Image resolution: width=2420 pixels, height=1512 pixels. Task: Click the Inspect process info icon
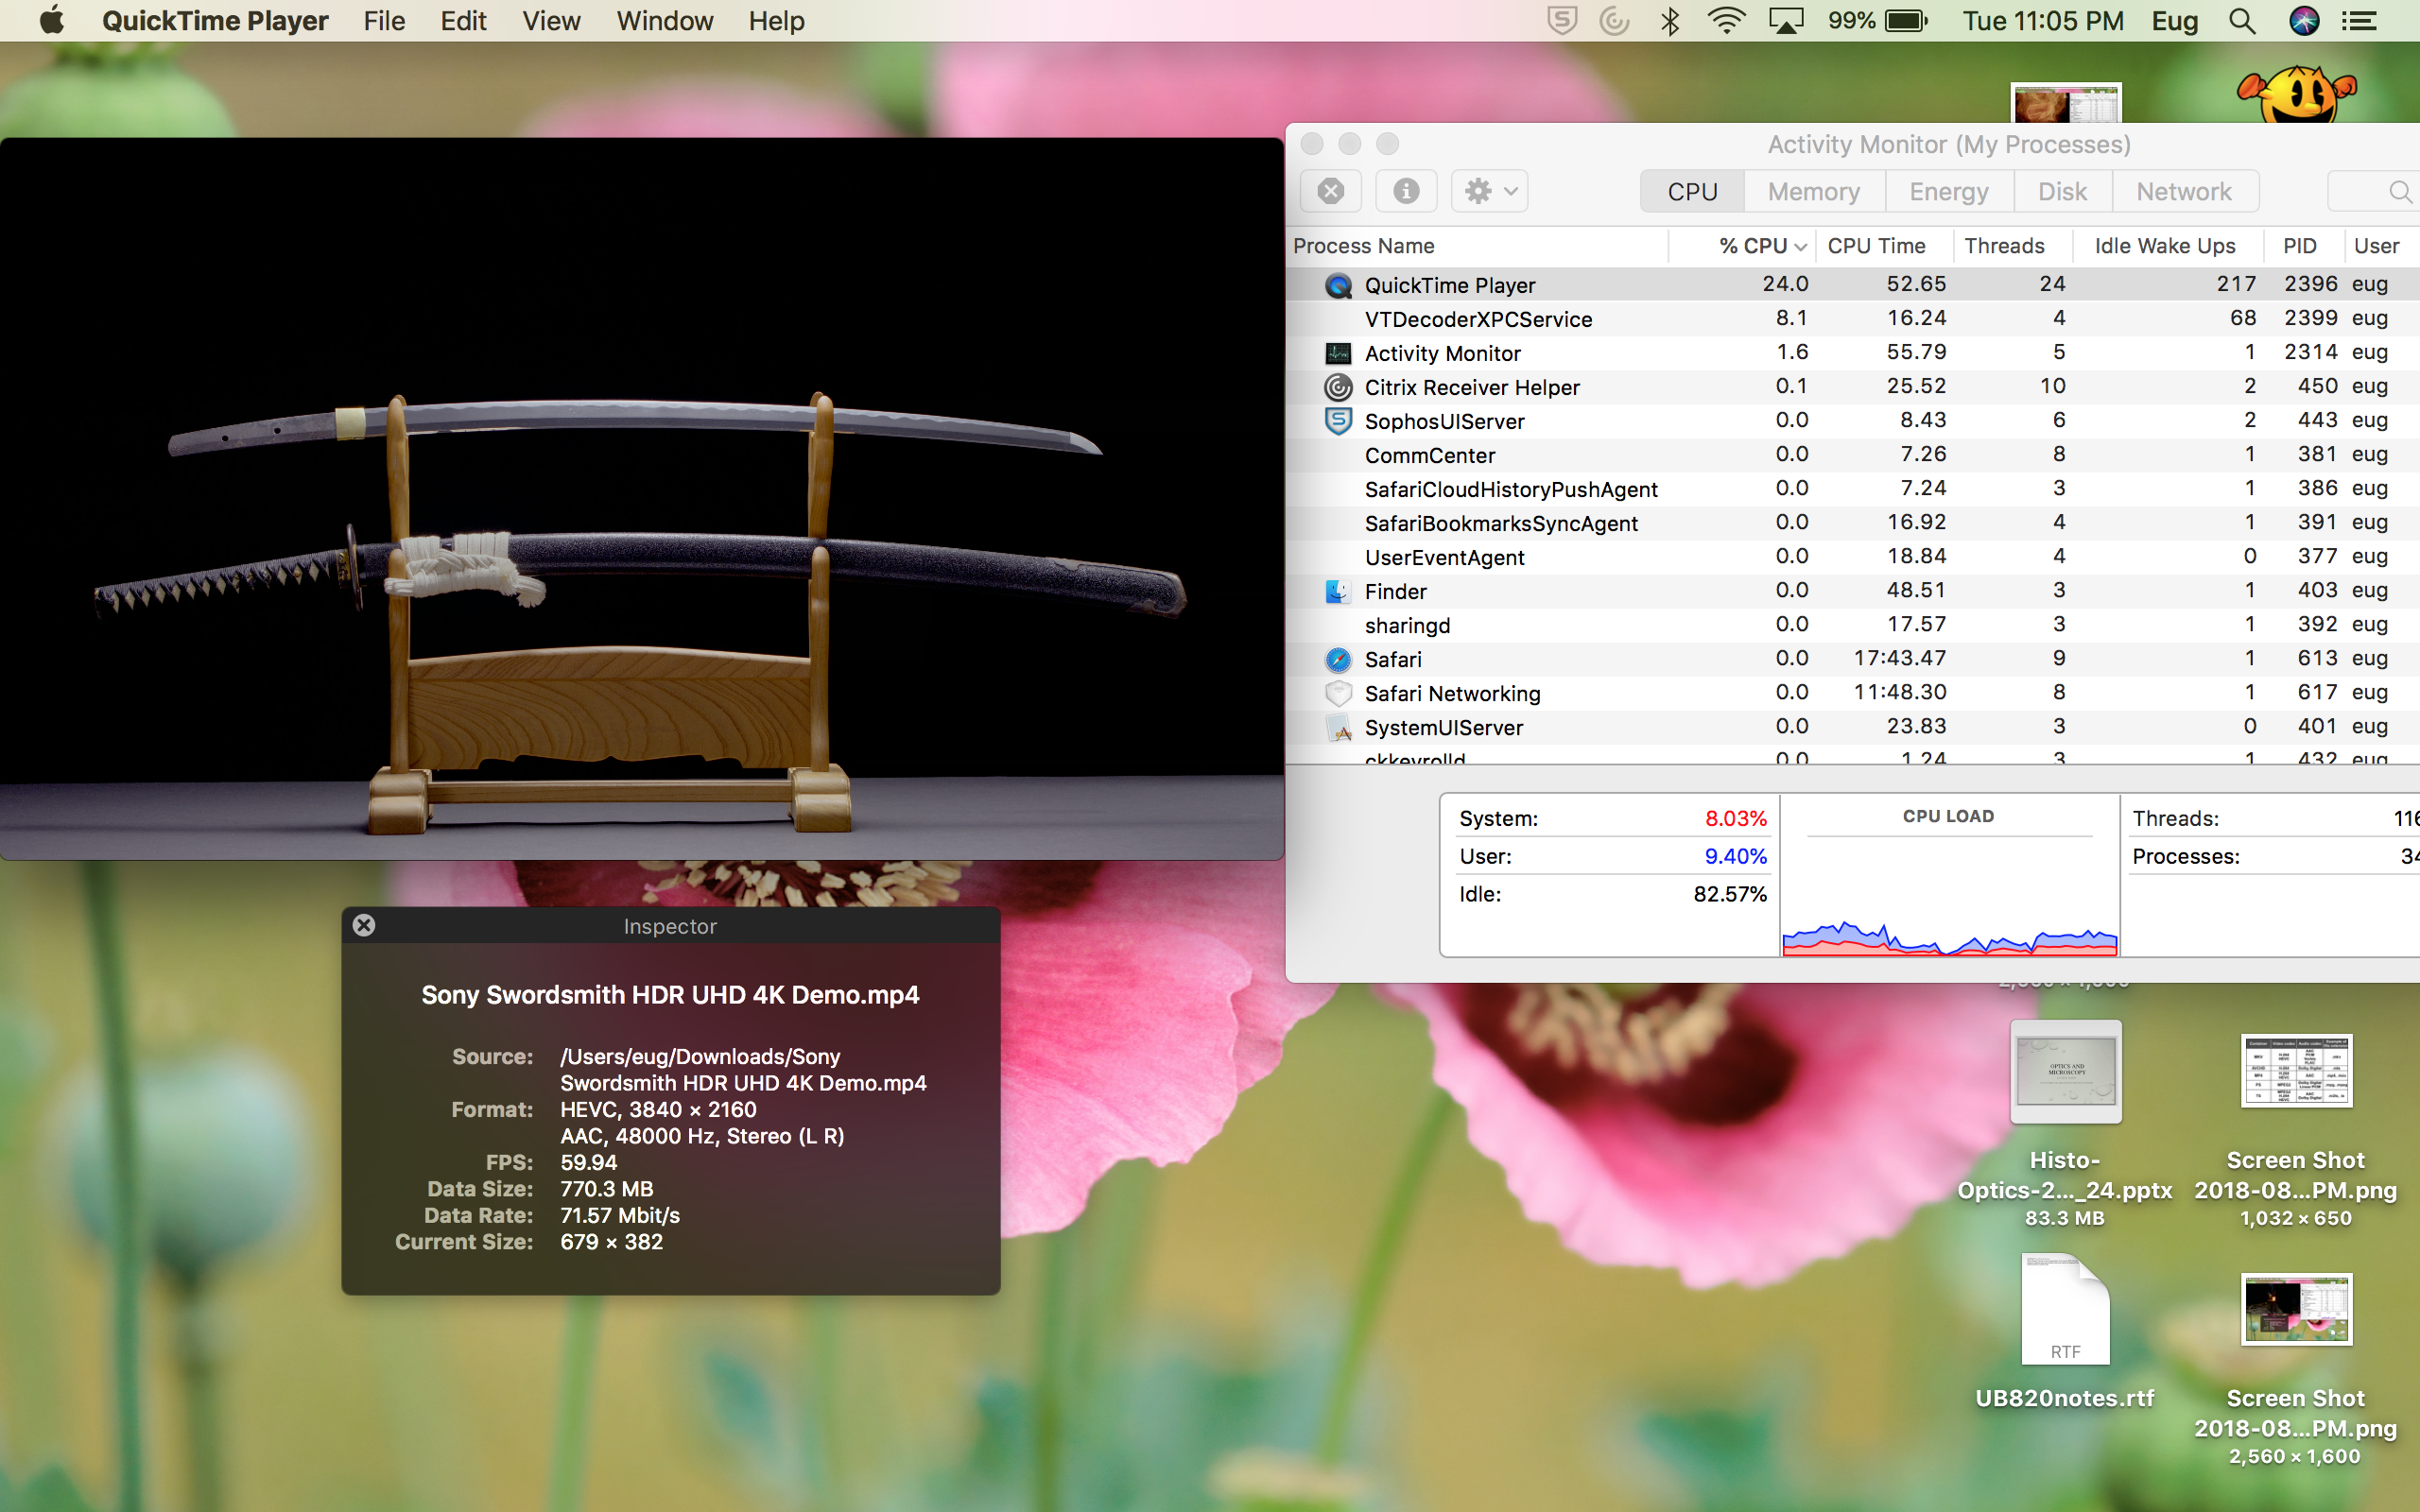click(1406, 191)
